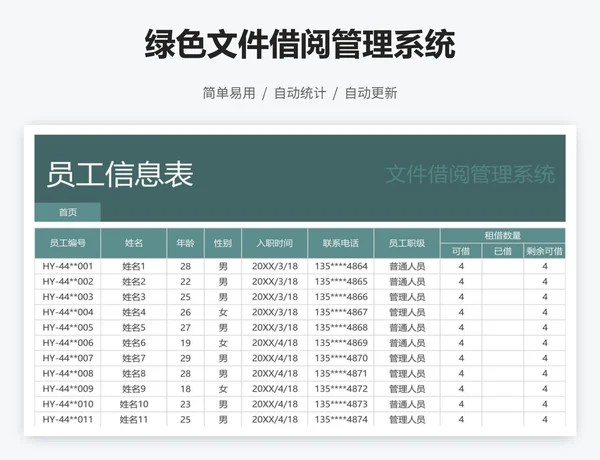Click phone cell 135****4866
The height and width of the screenshot is (460, 600).
[341, 297]
